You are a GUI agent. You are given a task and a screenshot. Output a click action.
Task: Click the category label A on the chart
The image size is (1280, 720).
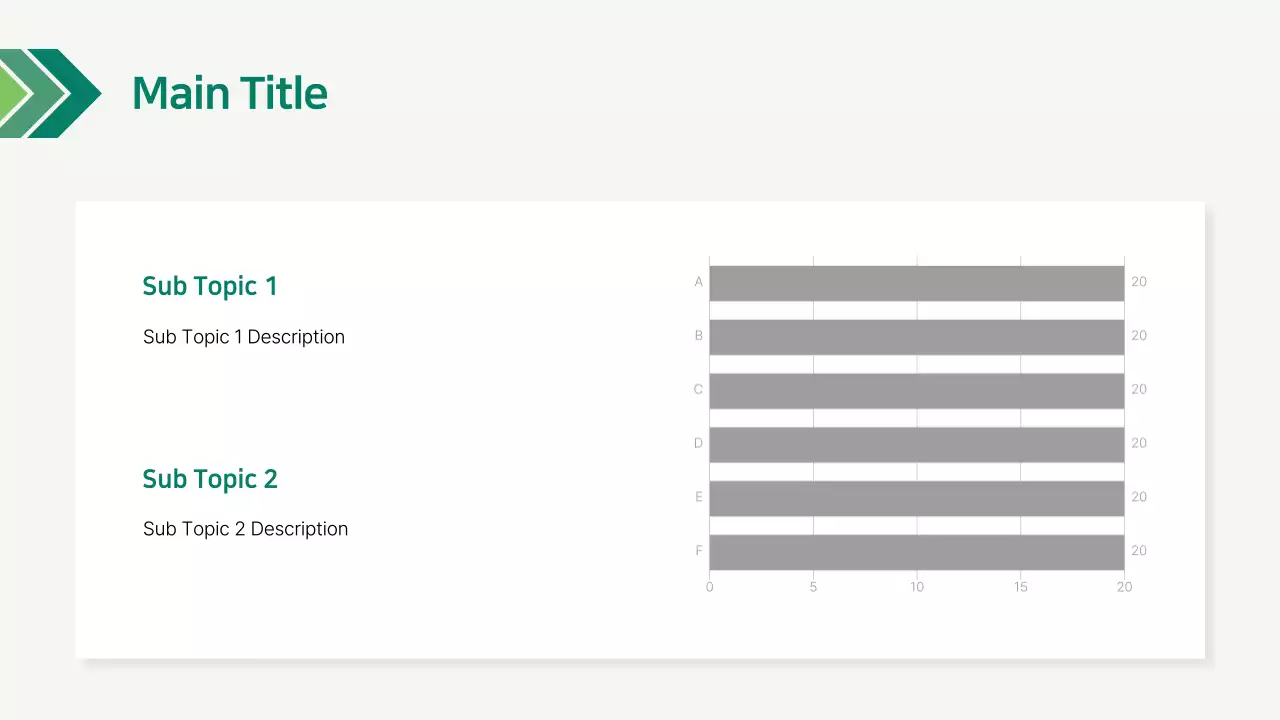pyautogui.click(x=699, y=282)
